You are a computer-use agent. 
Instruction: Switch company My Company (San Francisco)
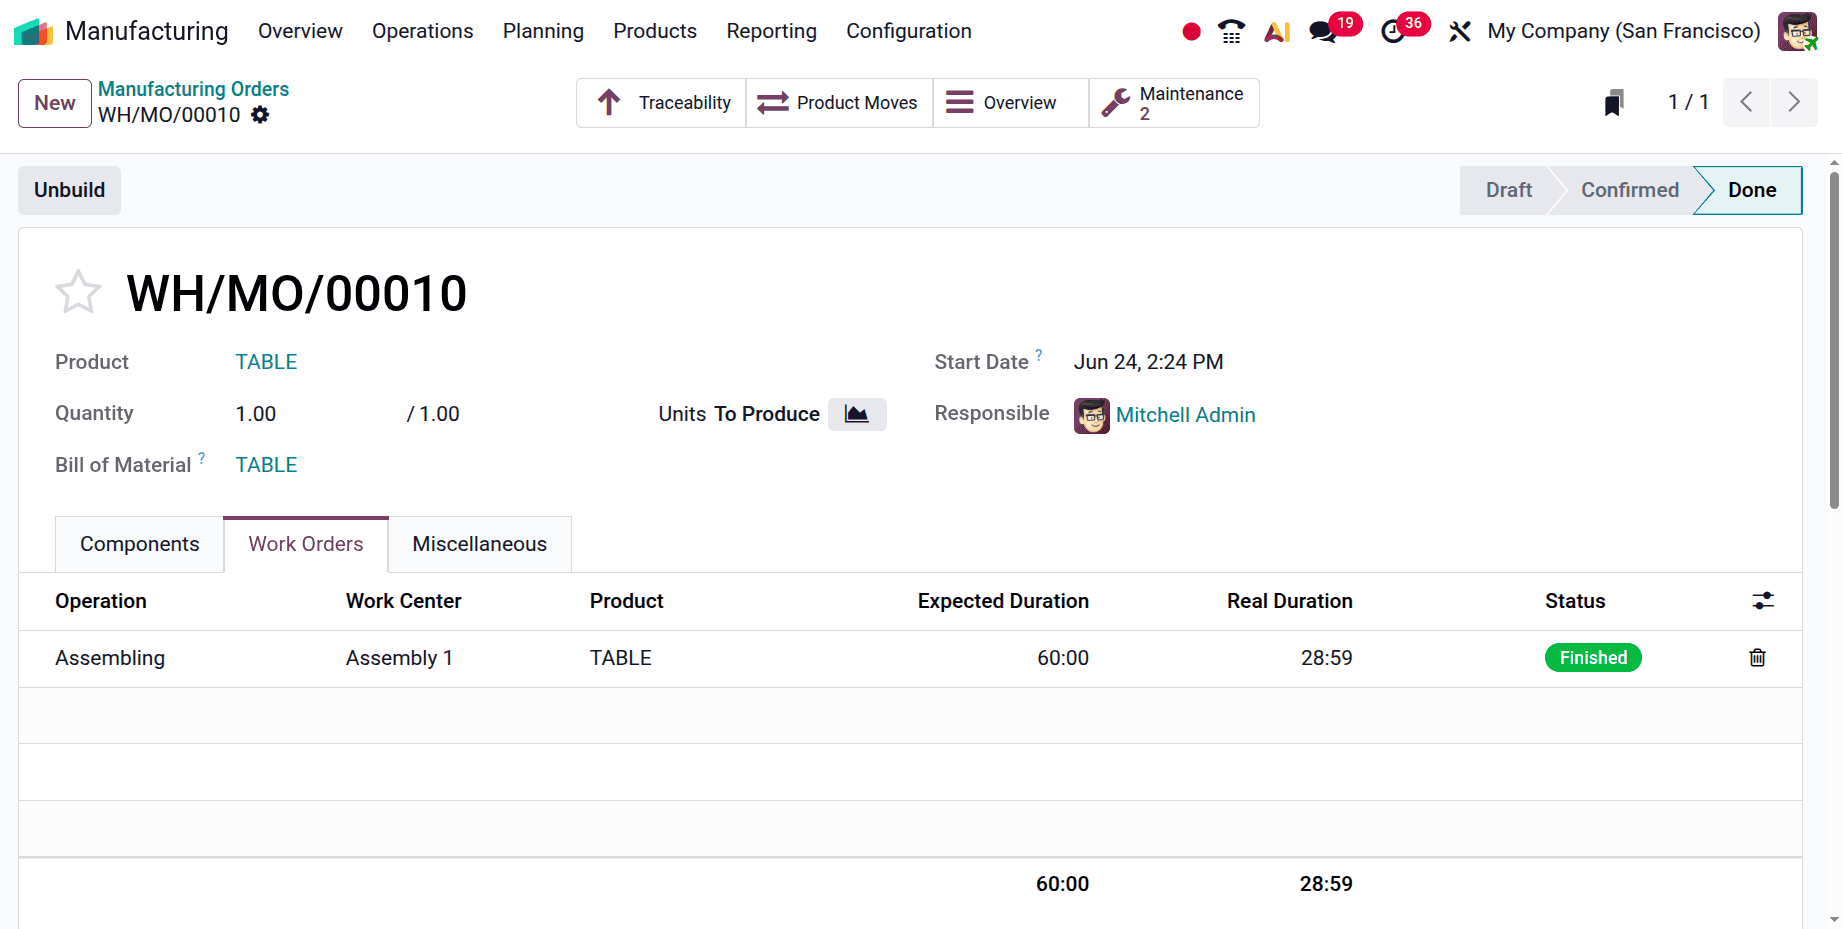1624,31
